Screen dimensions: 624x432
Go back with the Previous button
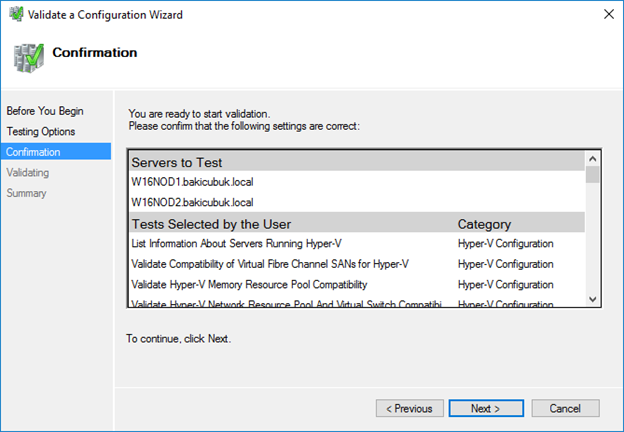coord(410,409)
